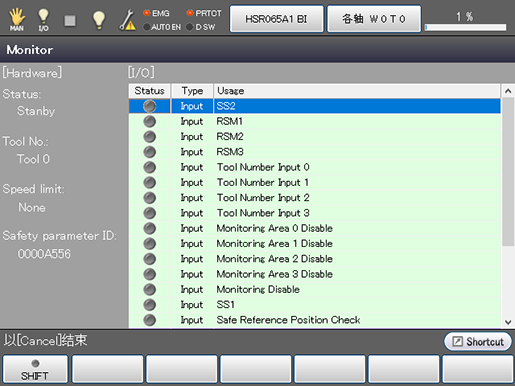The width and height of the screenshot is (515, 386).
Task: Click the large yellow light bulb icon
Action: pos(99,20)
